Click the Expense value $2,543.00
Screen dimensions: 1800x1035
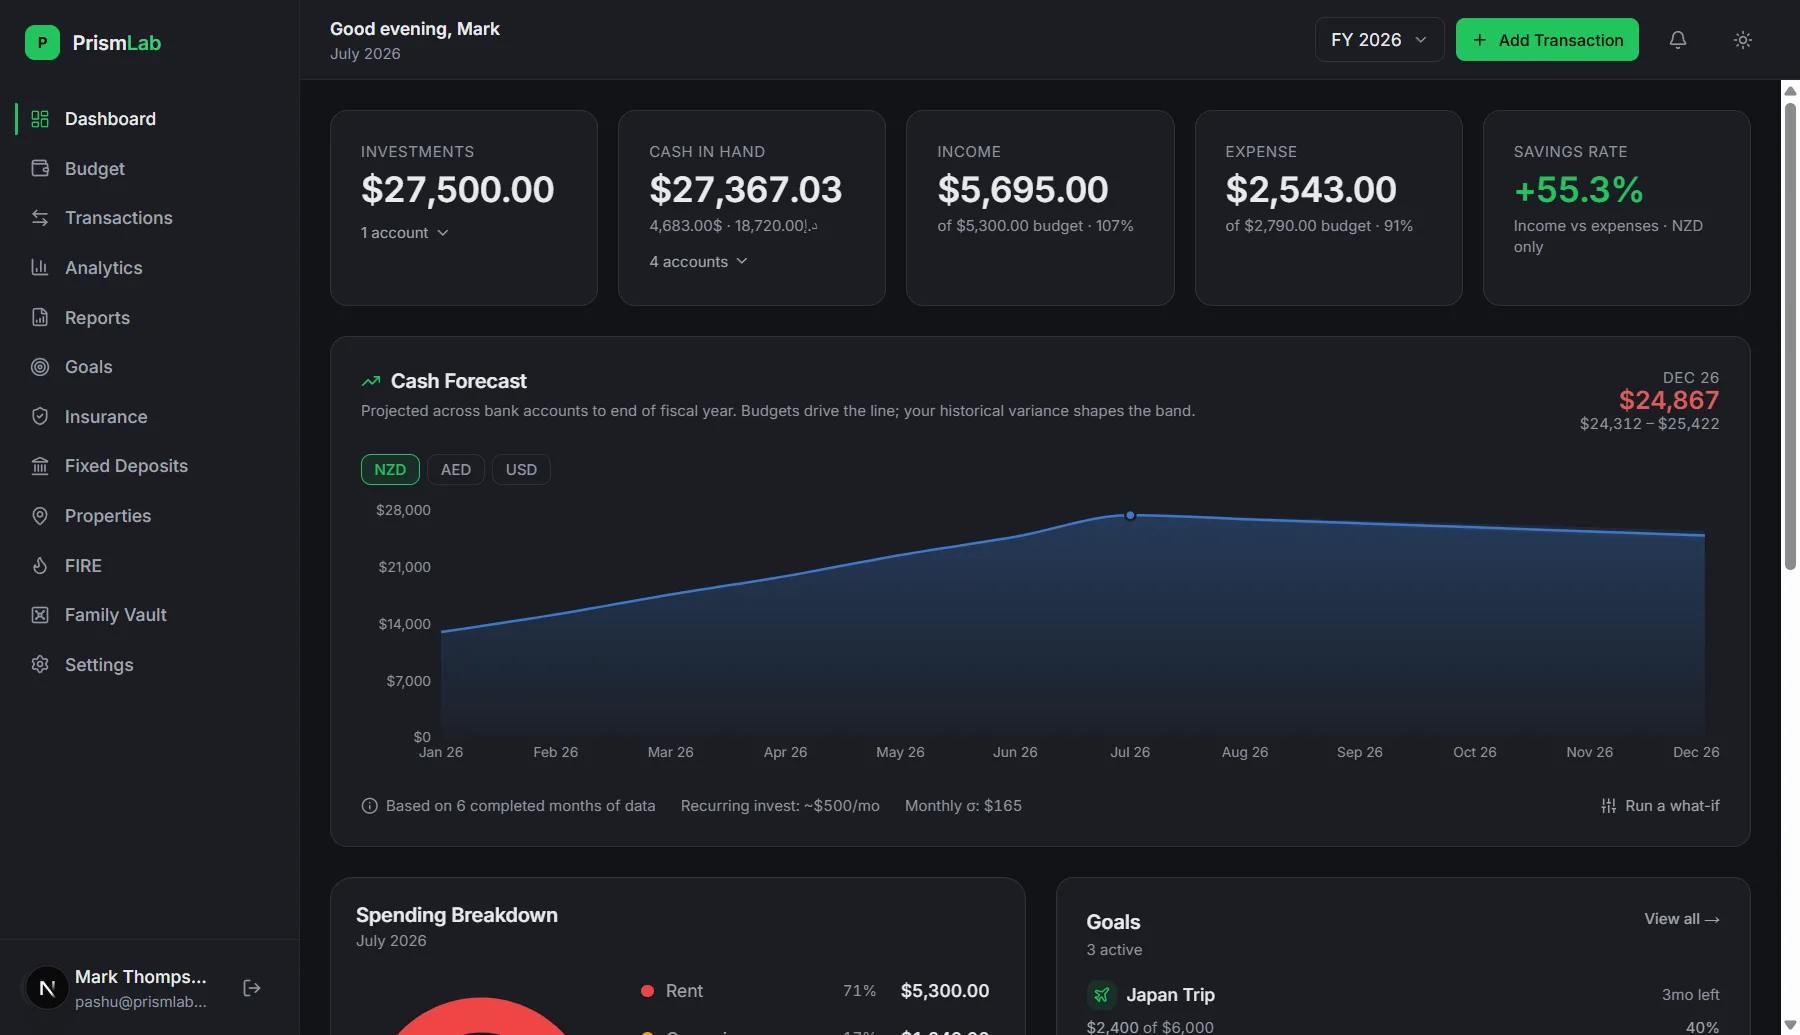(x=1311, y=190)
